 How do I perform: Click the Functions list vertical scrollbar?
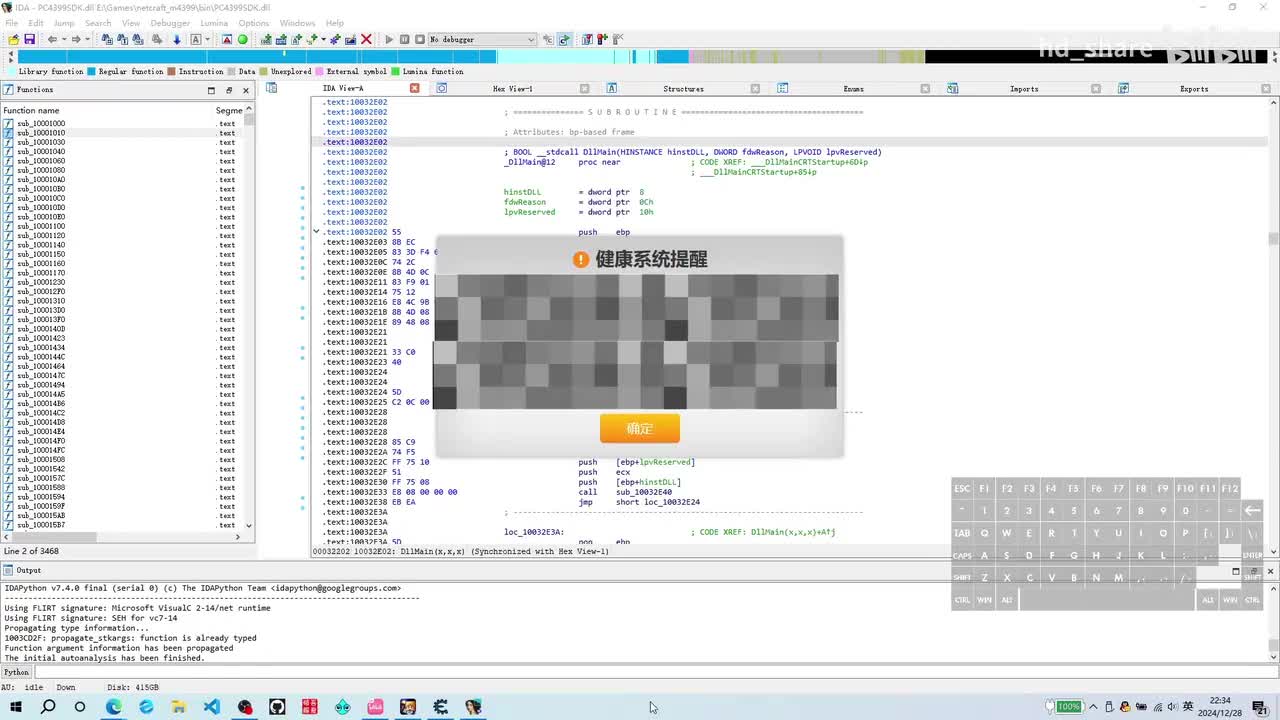coord(249,317)
